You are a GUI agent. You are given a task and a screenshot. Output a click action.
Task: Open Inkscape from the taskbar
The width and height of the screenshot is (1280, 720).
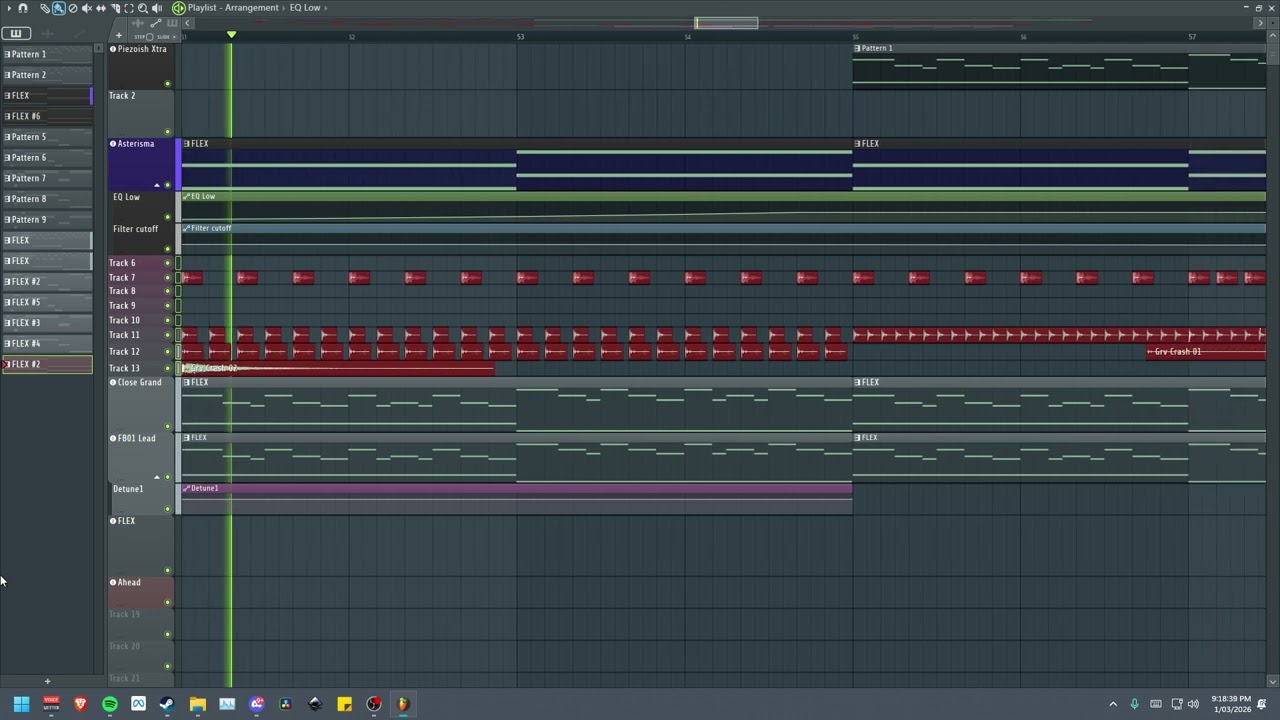pyautogui.click(x=315, y=704)
